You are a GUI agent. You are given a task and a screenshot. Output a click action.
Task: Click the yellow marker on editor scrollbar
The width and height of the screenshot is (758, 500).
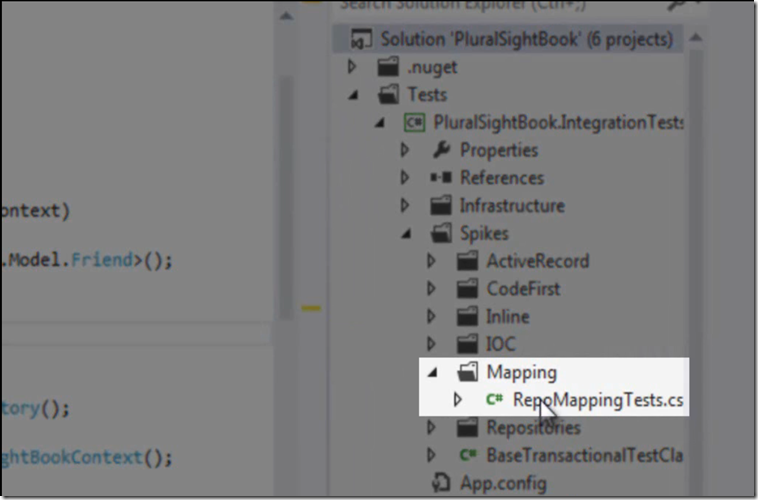click(x=311, y=308)
